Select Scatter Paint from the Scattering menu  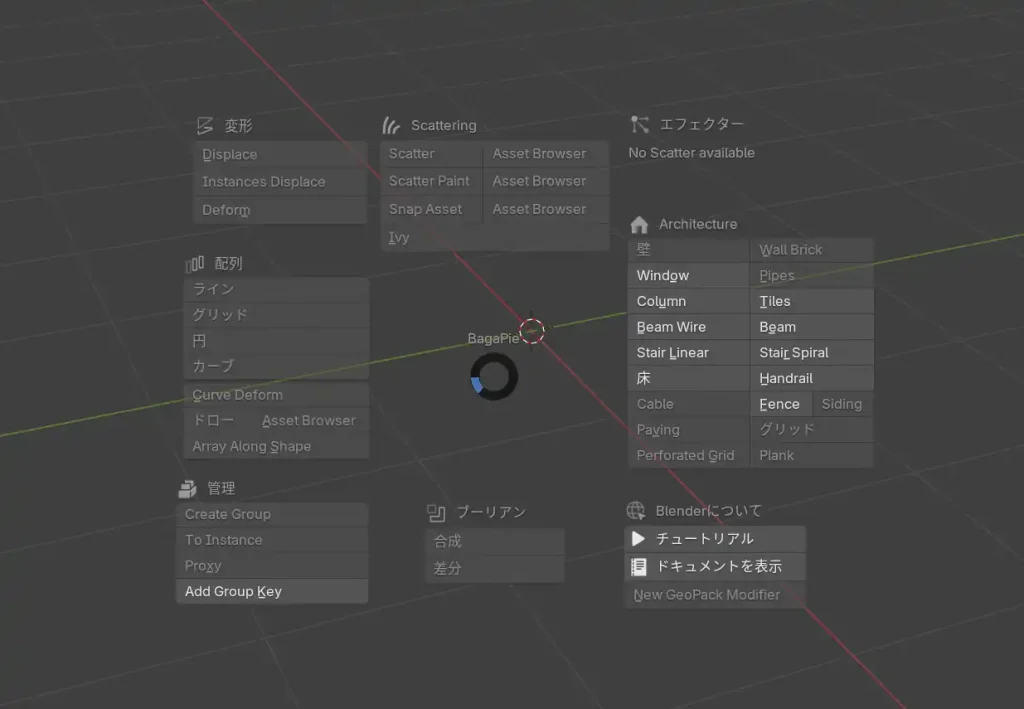coord(430,181)
